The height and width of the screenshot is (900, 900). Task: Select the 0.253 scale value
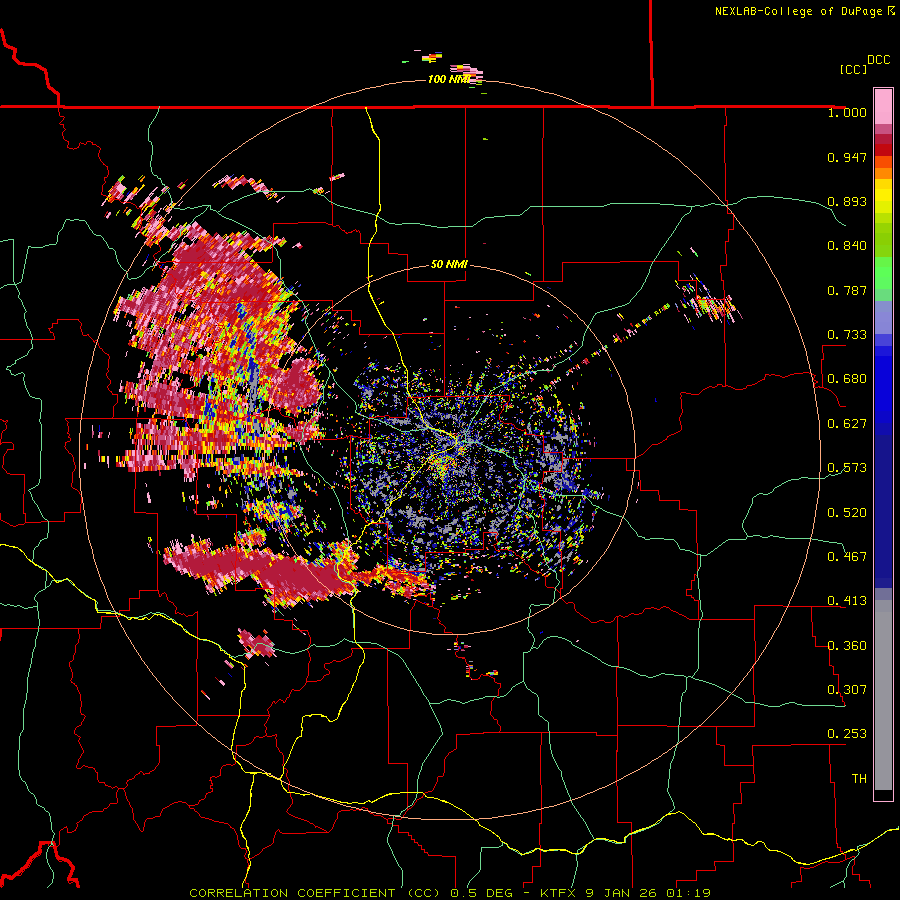[x=847, y=734]
